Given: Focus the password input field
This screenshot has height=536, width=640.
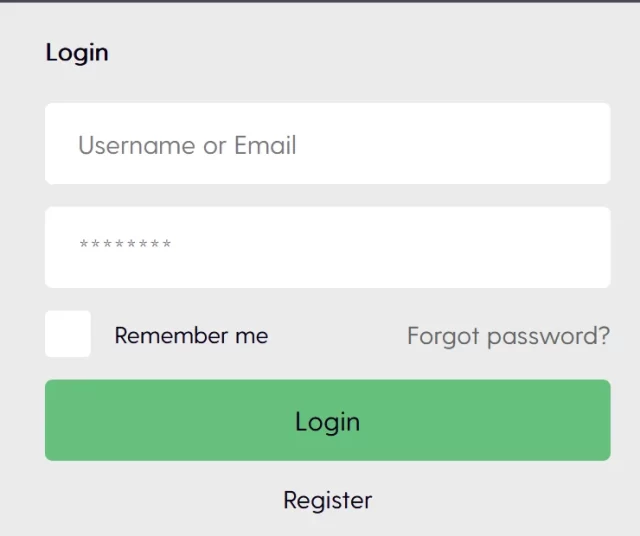Looking at the screenshot, I should [327, 247].
